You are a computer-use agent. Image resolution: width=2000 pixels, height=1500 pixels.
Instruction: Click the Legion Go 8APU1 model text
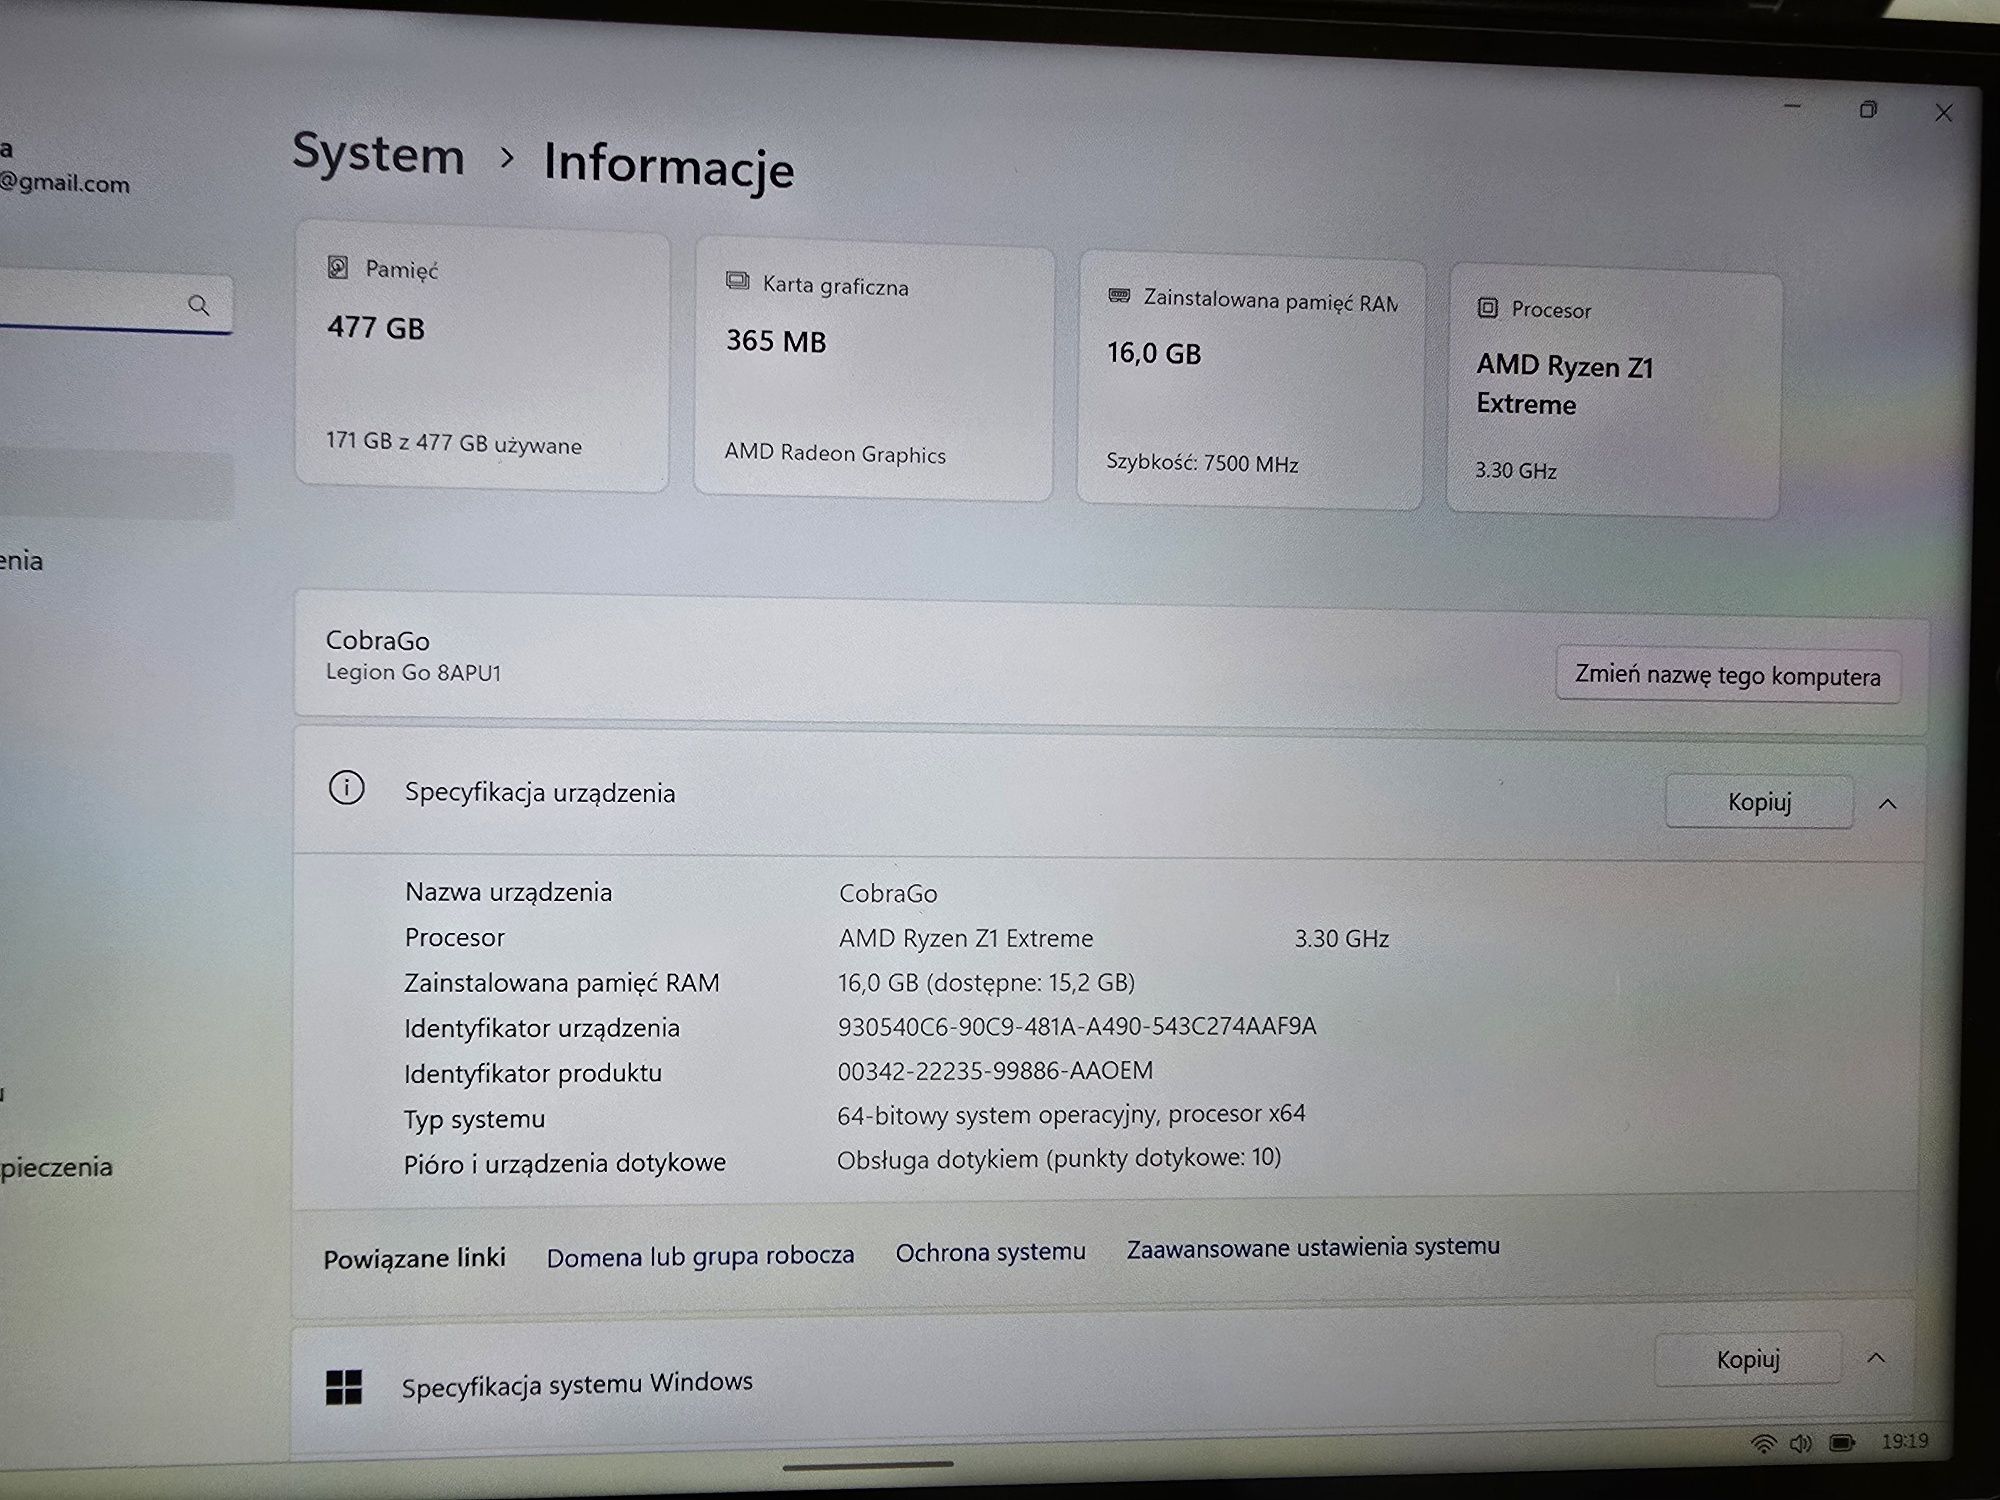[413, 672]
